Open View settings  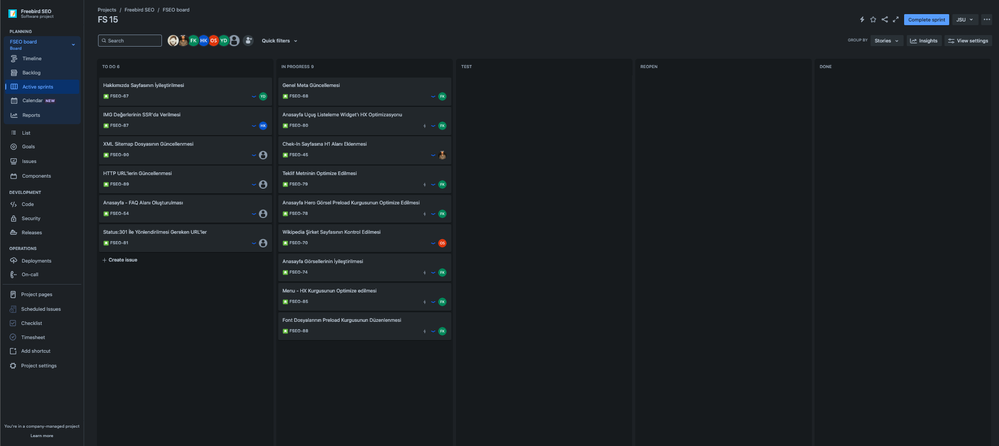(968, 41)
